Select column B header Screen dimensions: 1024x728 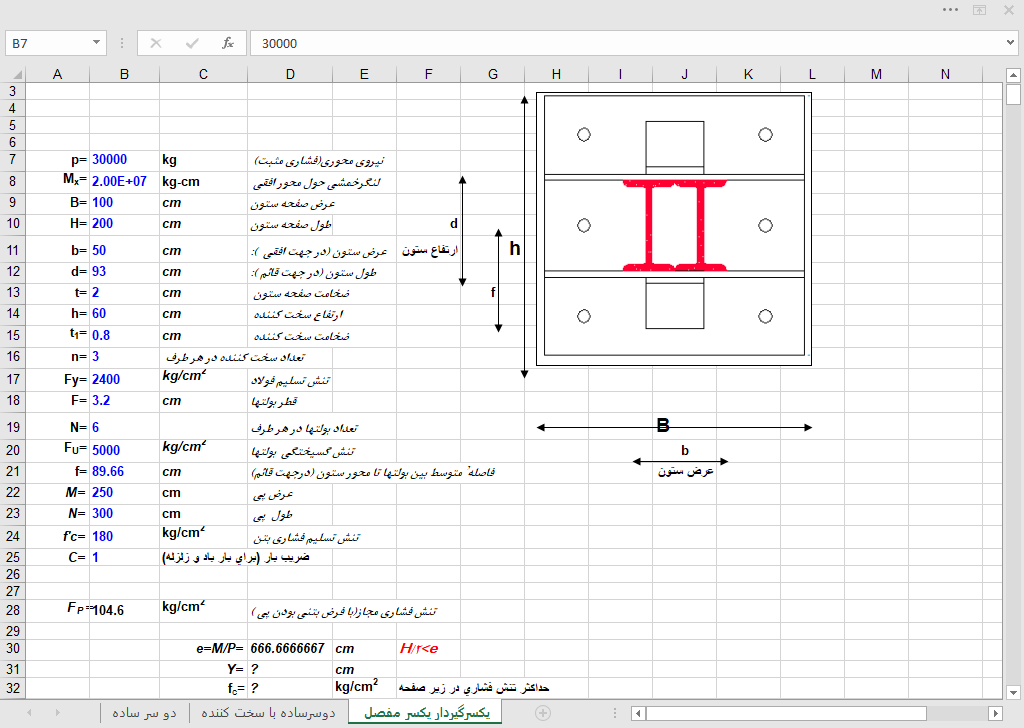[124, 74]
